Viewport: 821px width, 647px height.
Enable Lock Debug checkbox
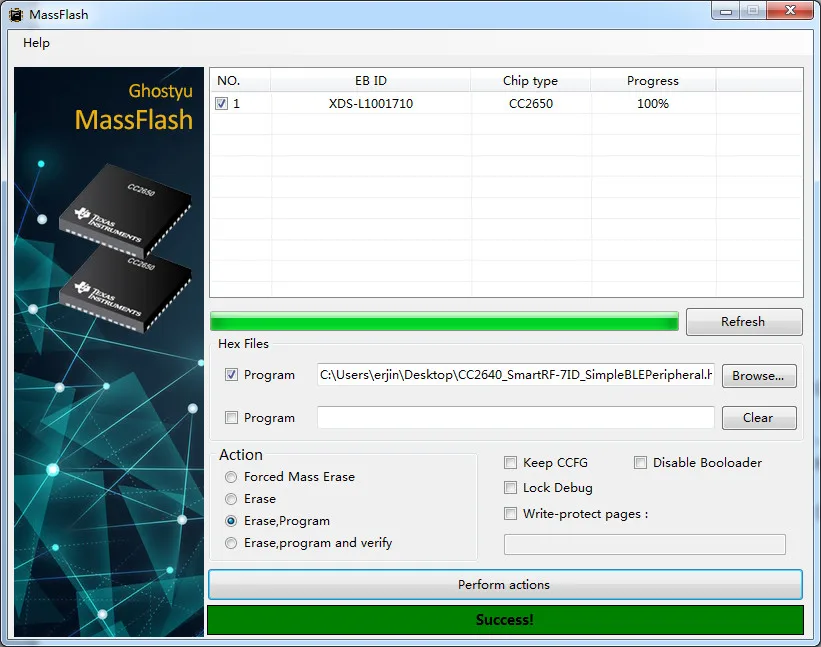click(510, 488)
